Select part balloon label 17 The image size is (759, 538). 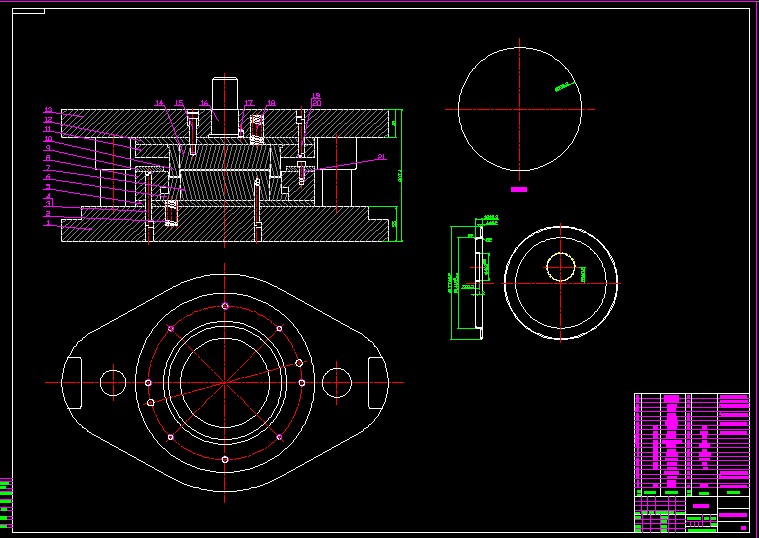coord(249,103)
